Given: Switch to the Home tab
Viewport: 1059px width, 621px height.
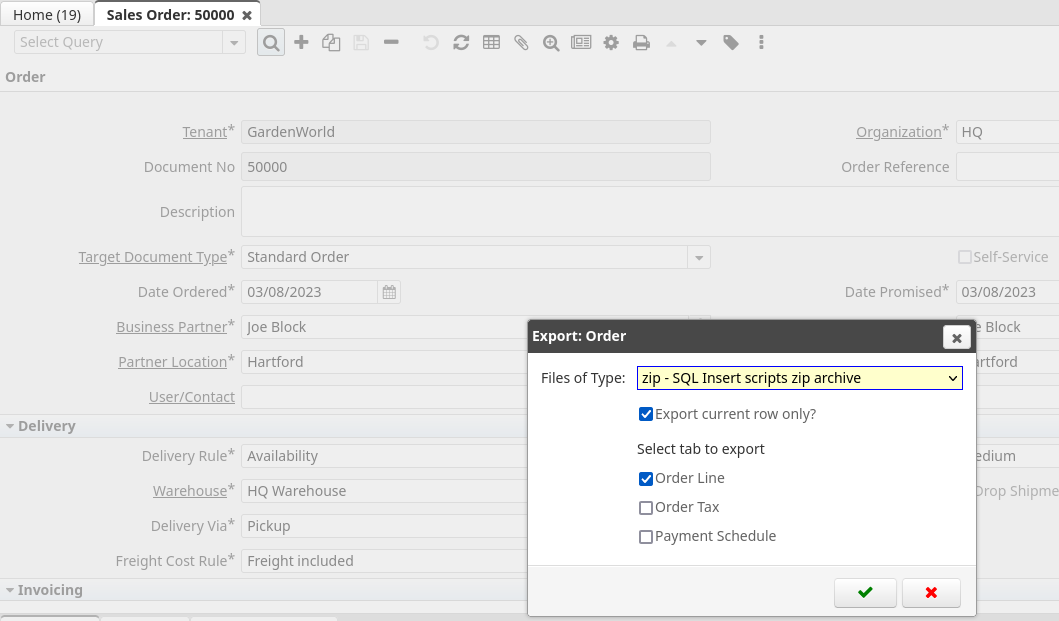Looking at the screenshot, I should click(x=46, y=14).
